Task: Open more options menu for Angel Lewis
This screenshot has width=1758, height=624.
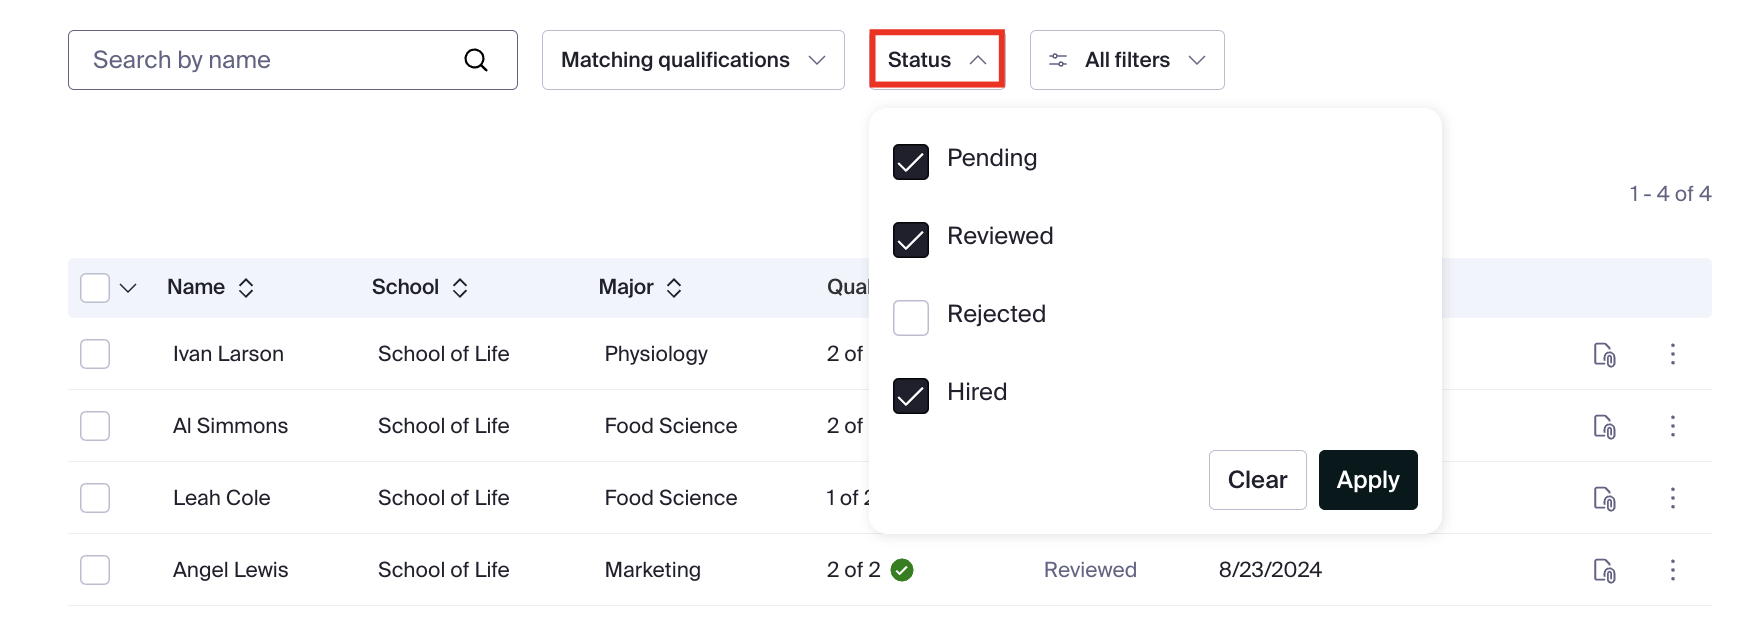Action: [1672, 570]
